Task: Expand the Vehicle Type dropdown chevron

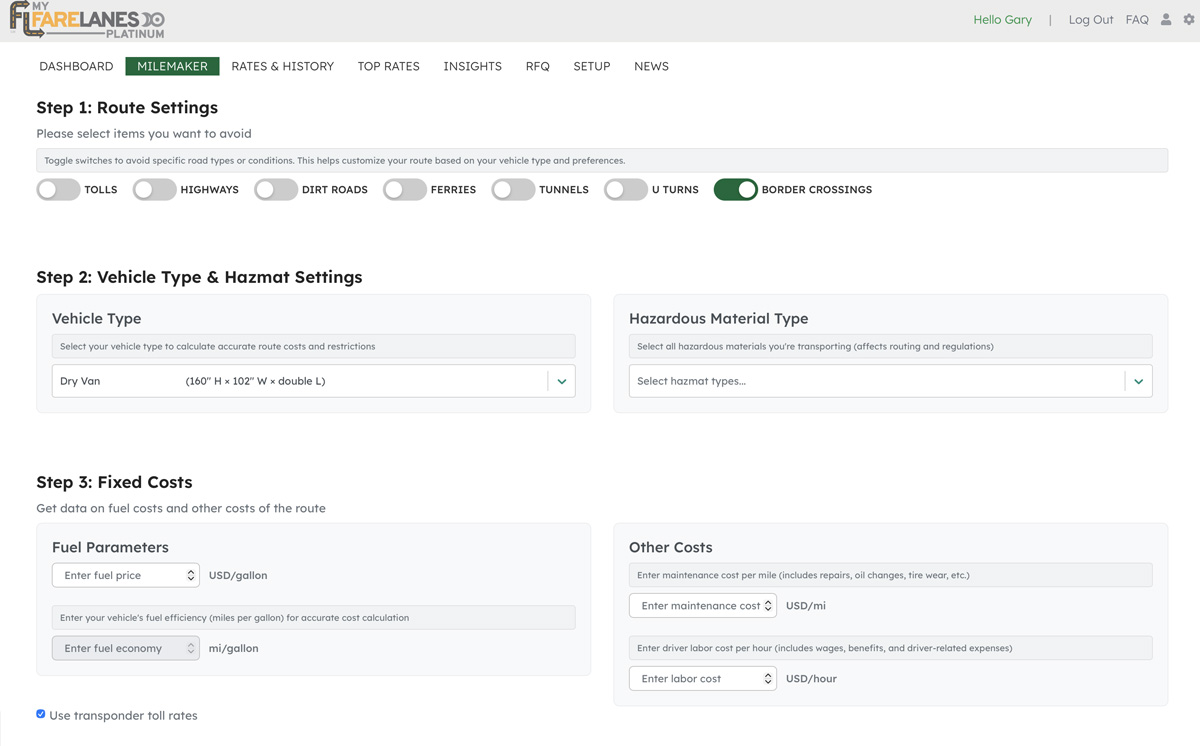Action: (x=562, y=381)
